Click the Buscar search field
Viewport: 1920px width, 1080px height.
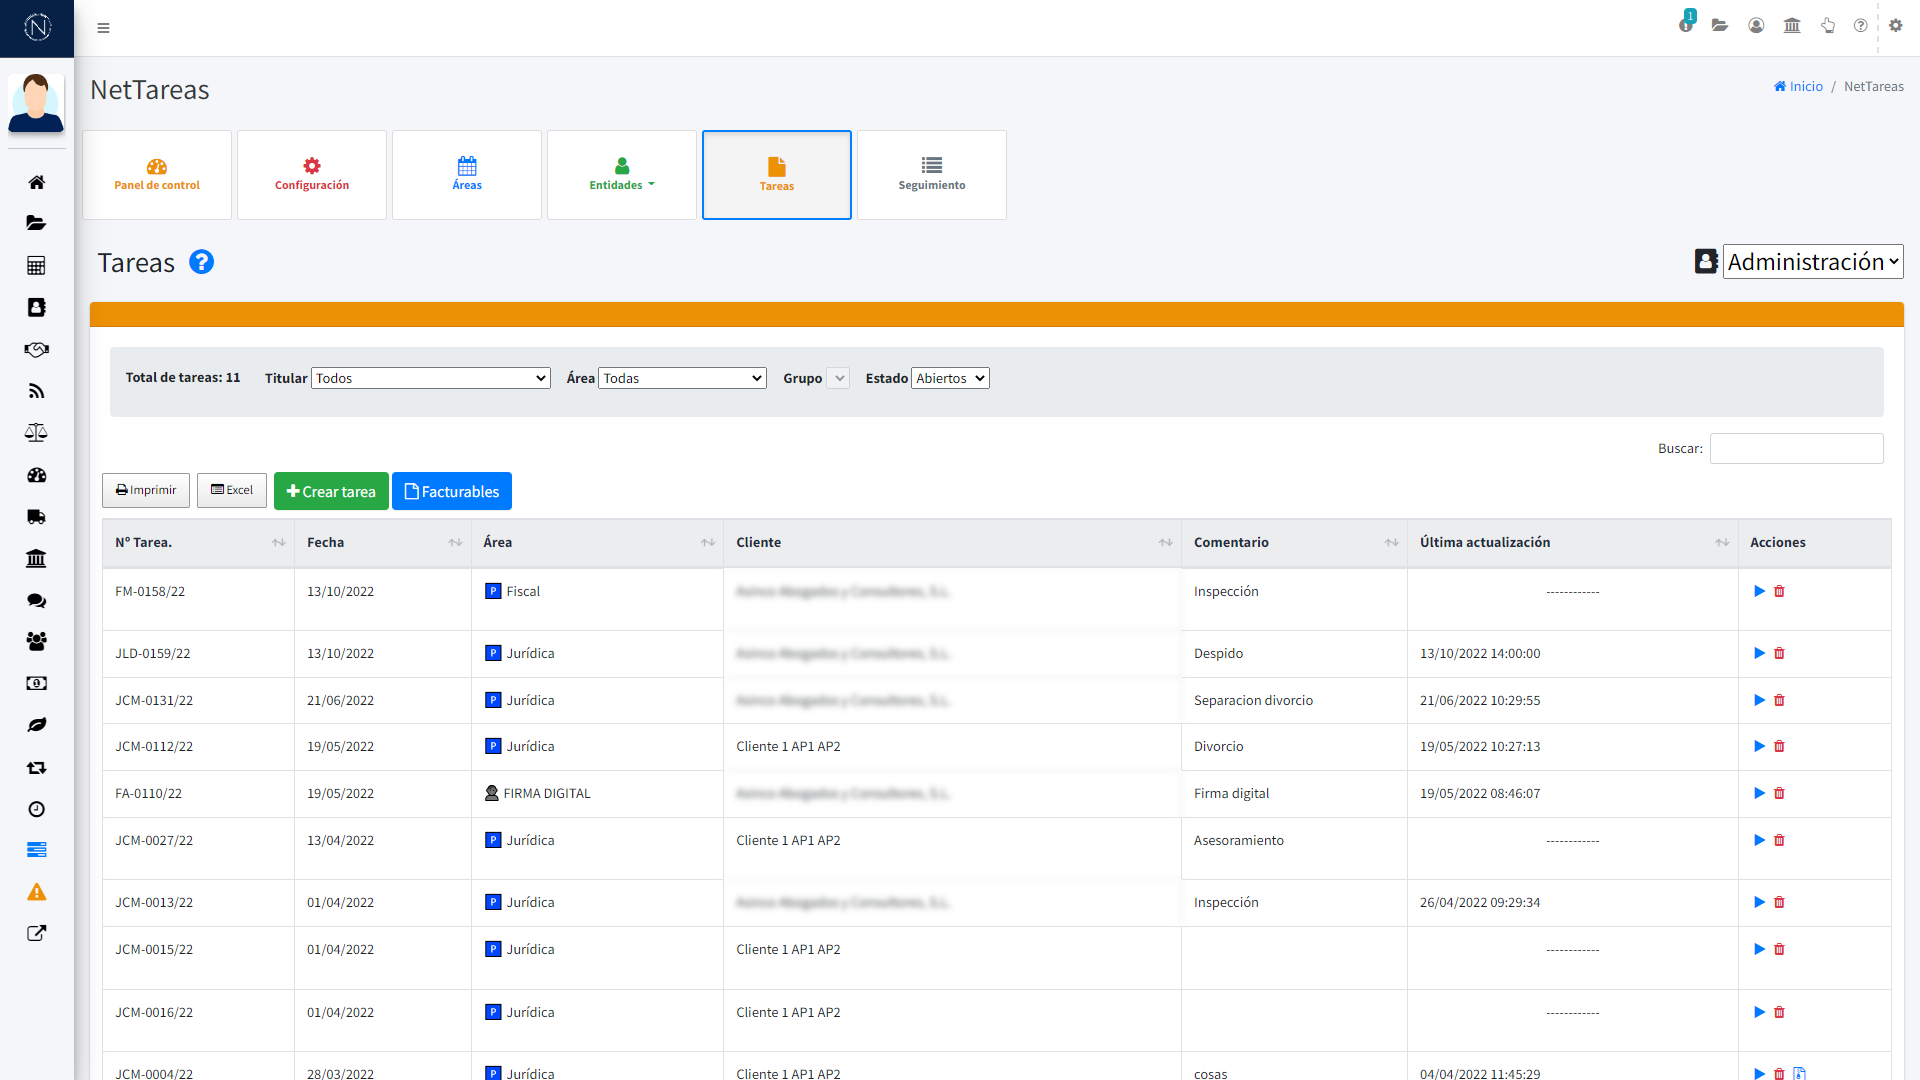1796,448
